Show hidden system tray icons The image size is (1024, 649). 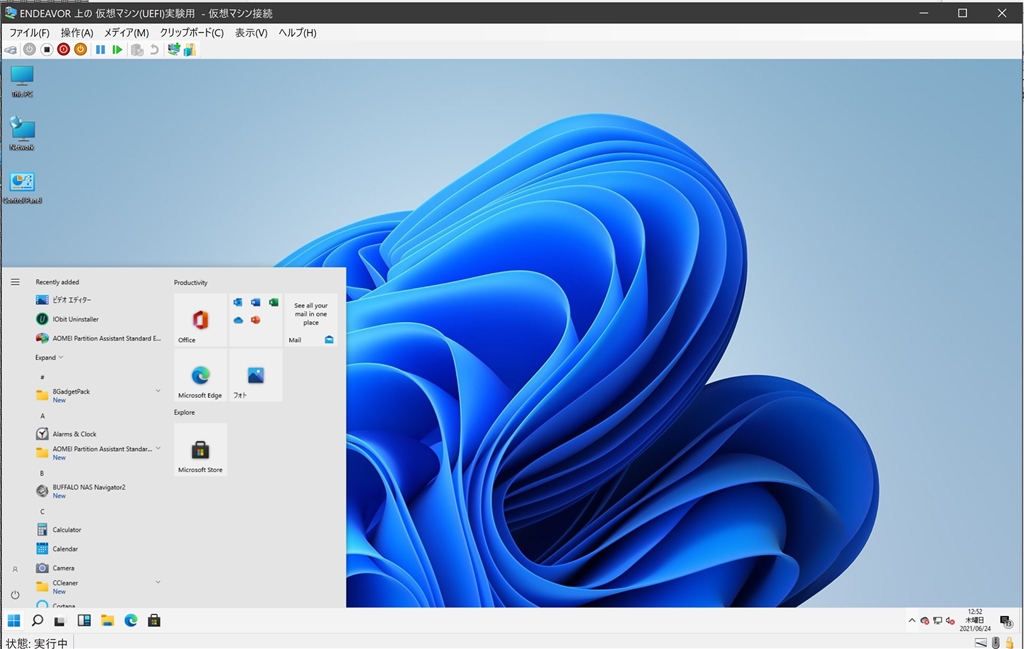coord(911,621)
